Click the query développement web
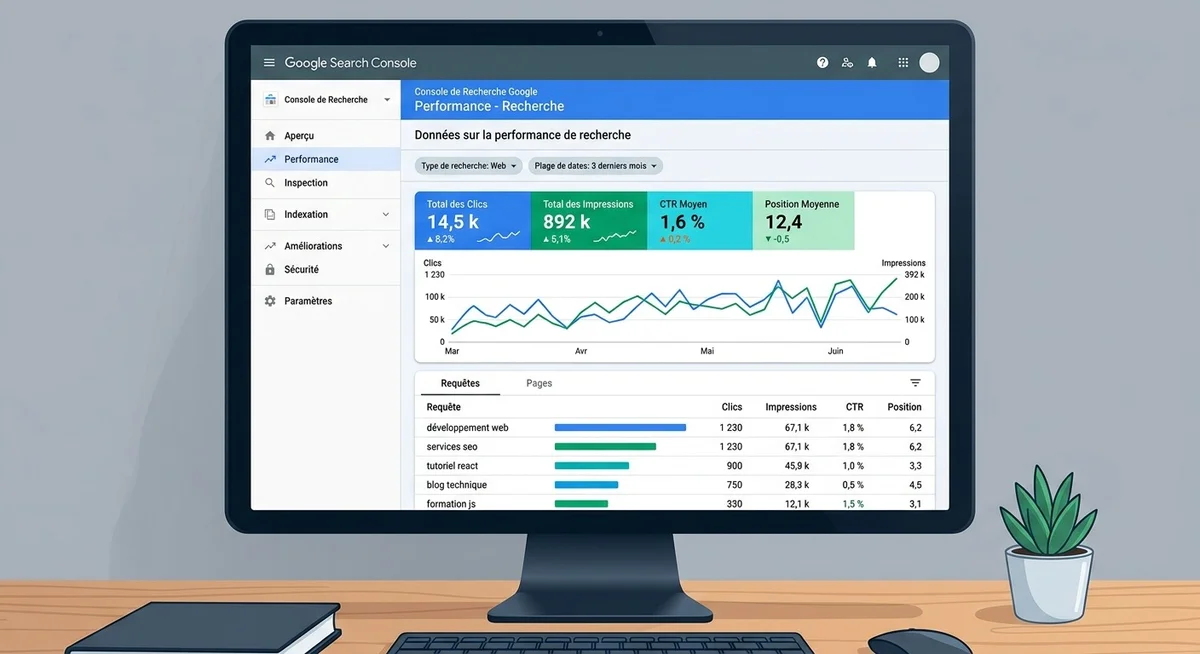This screenshot has width=1200, height=654. pos(466,427)
